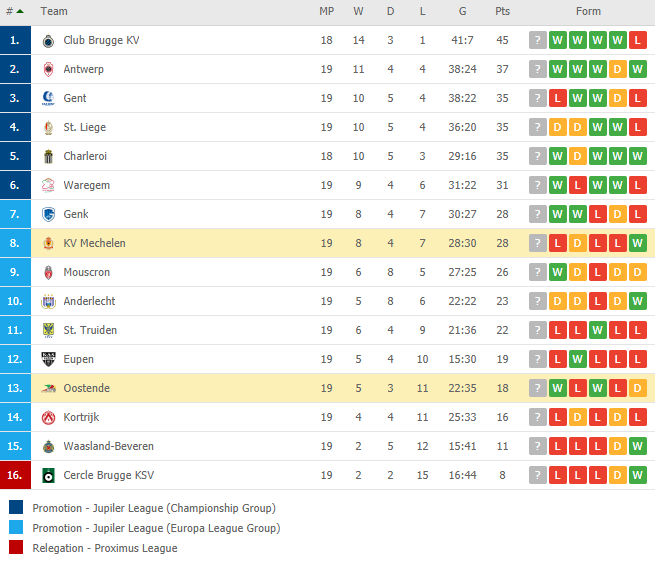
Task: Click the dark blue Championship Group swatch
Action: point(16,507)
